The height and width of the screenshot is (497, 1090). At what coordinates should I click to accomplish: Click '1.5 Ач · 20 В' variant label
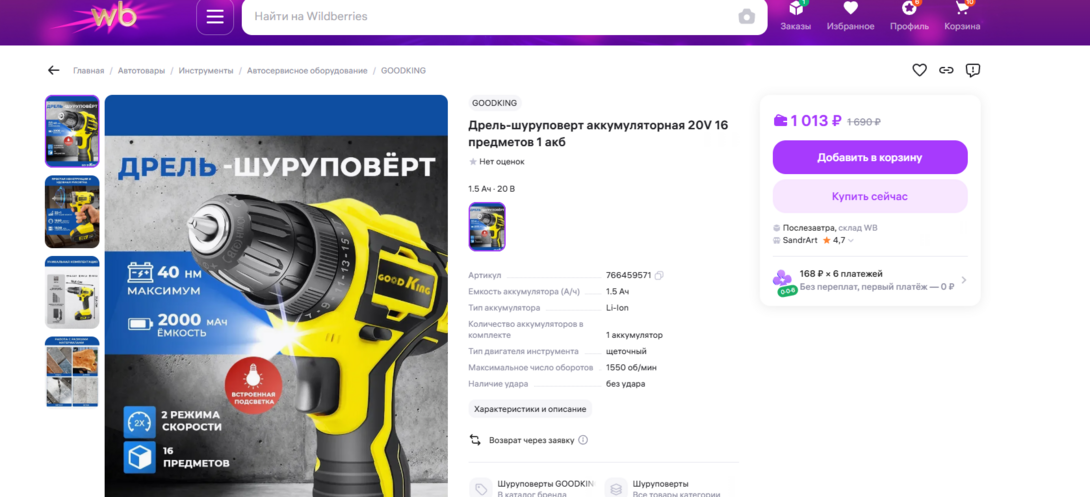point(491,189)
